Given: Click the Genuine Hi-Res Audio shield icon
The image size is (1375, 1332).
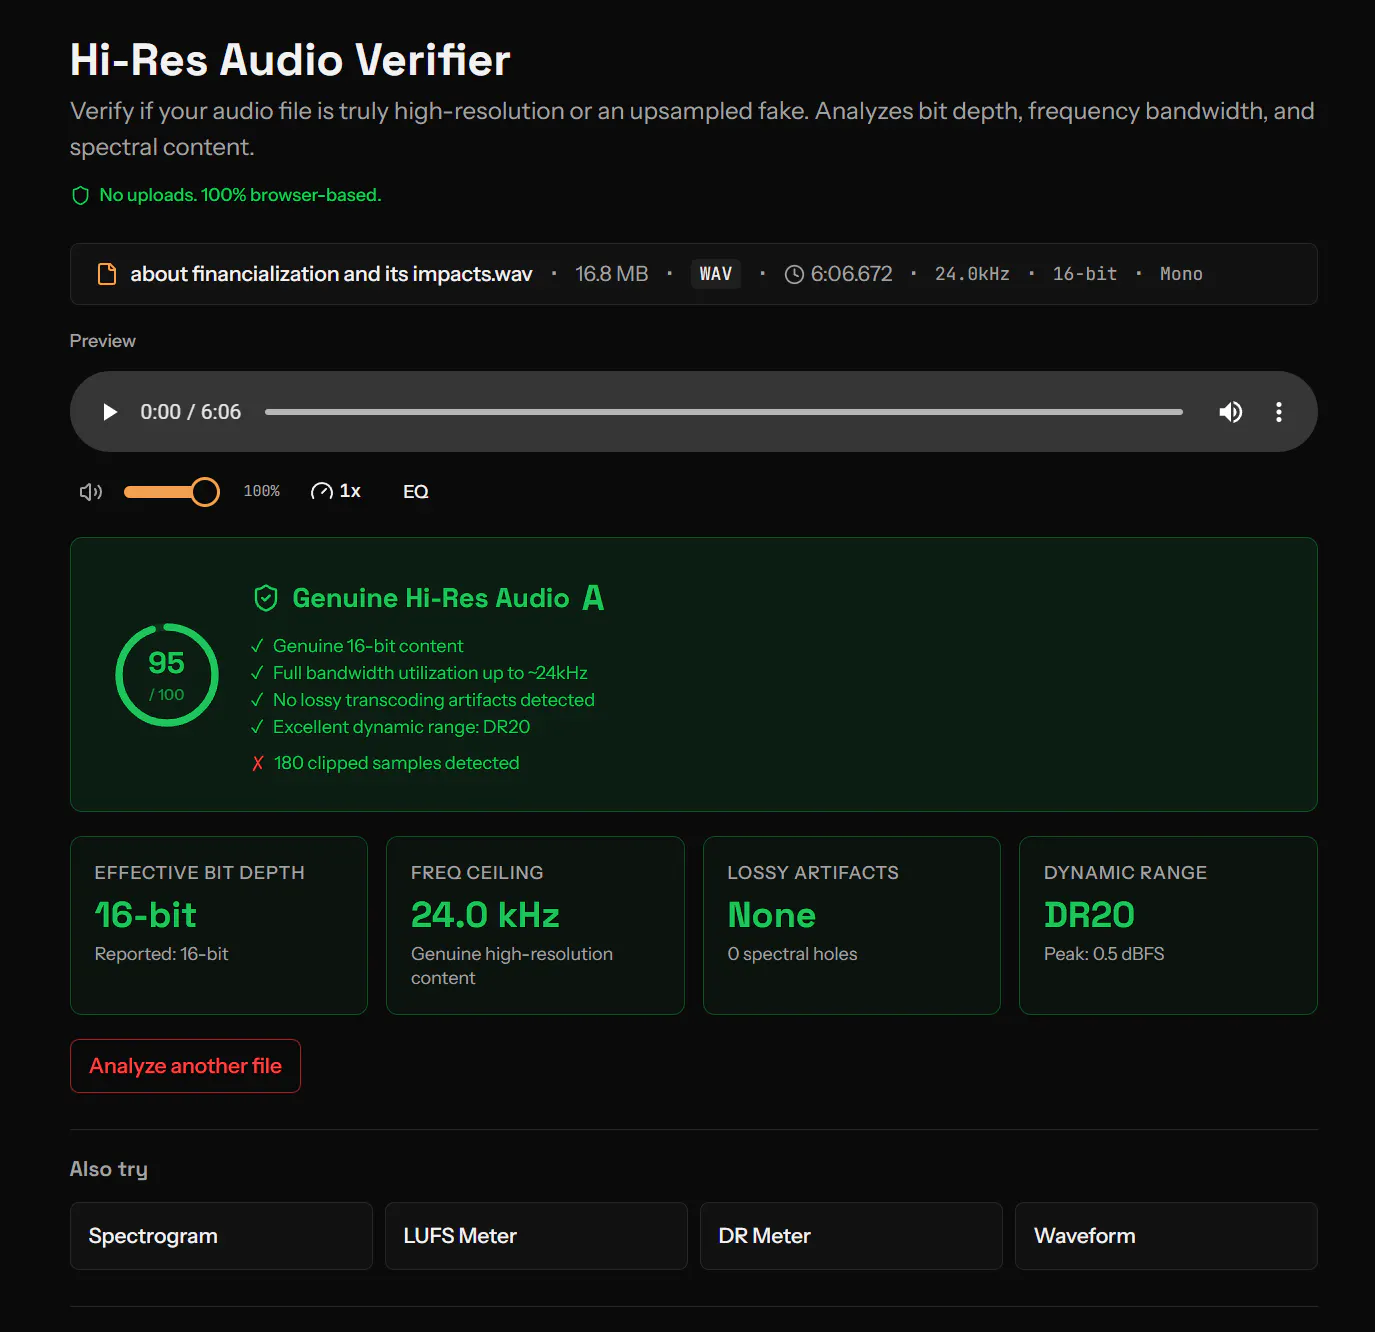Looking at the screenshot, I should (x=266, y=598).
